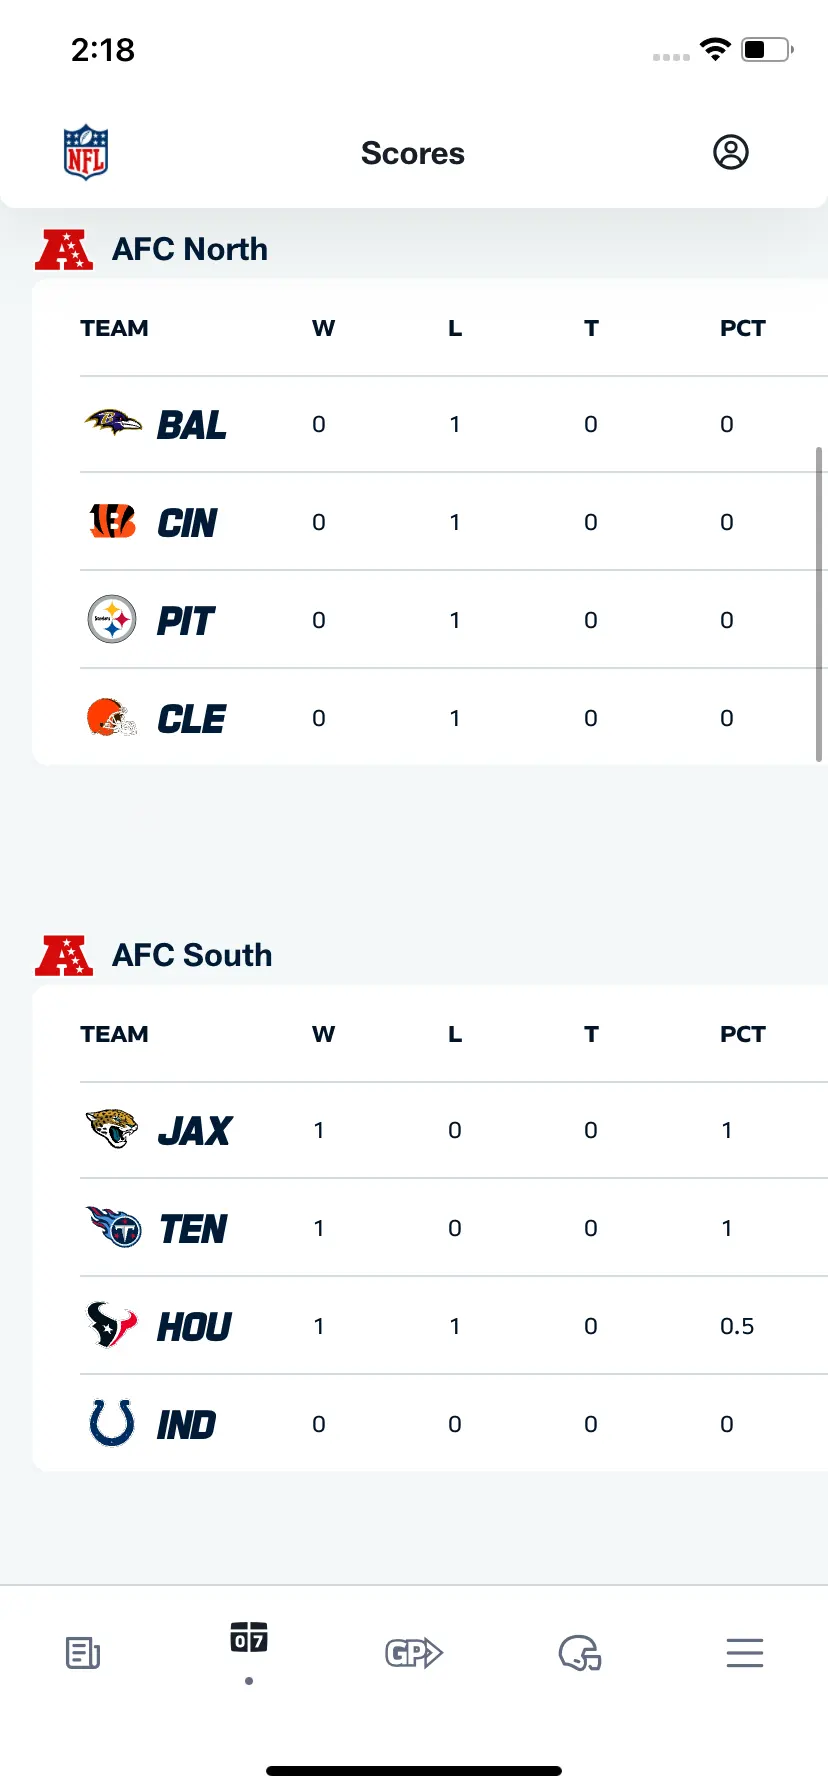This screenshot has height=1792, width=828.
Task: Tap the Cincinnati Bengals logo
Action: coord(112,521)
